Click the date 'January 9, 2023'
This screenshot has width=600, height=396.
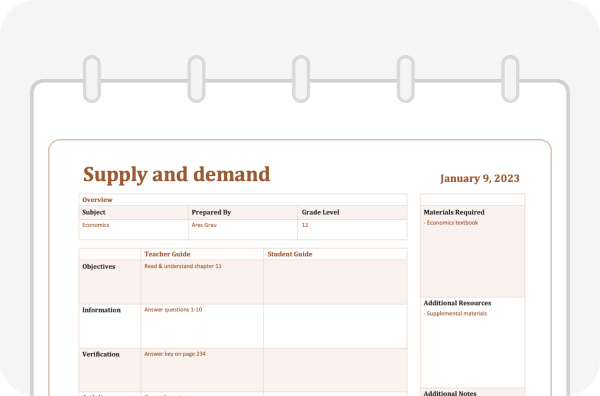click(x=480, y=178)
